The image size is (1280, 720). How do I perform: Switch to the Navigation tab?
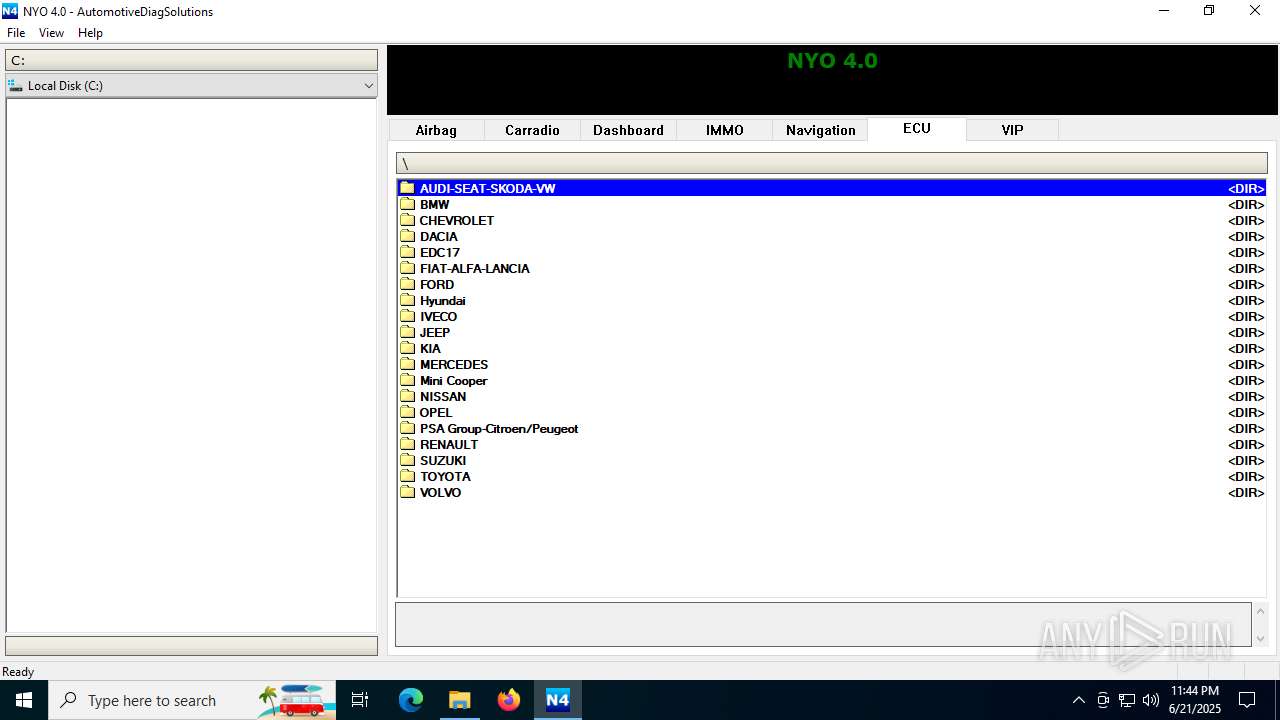pyautogui.click(x=820, y=130)
